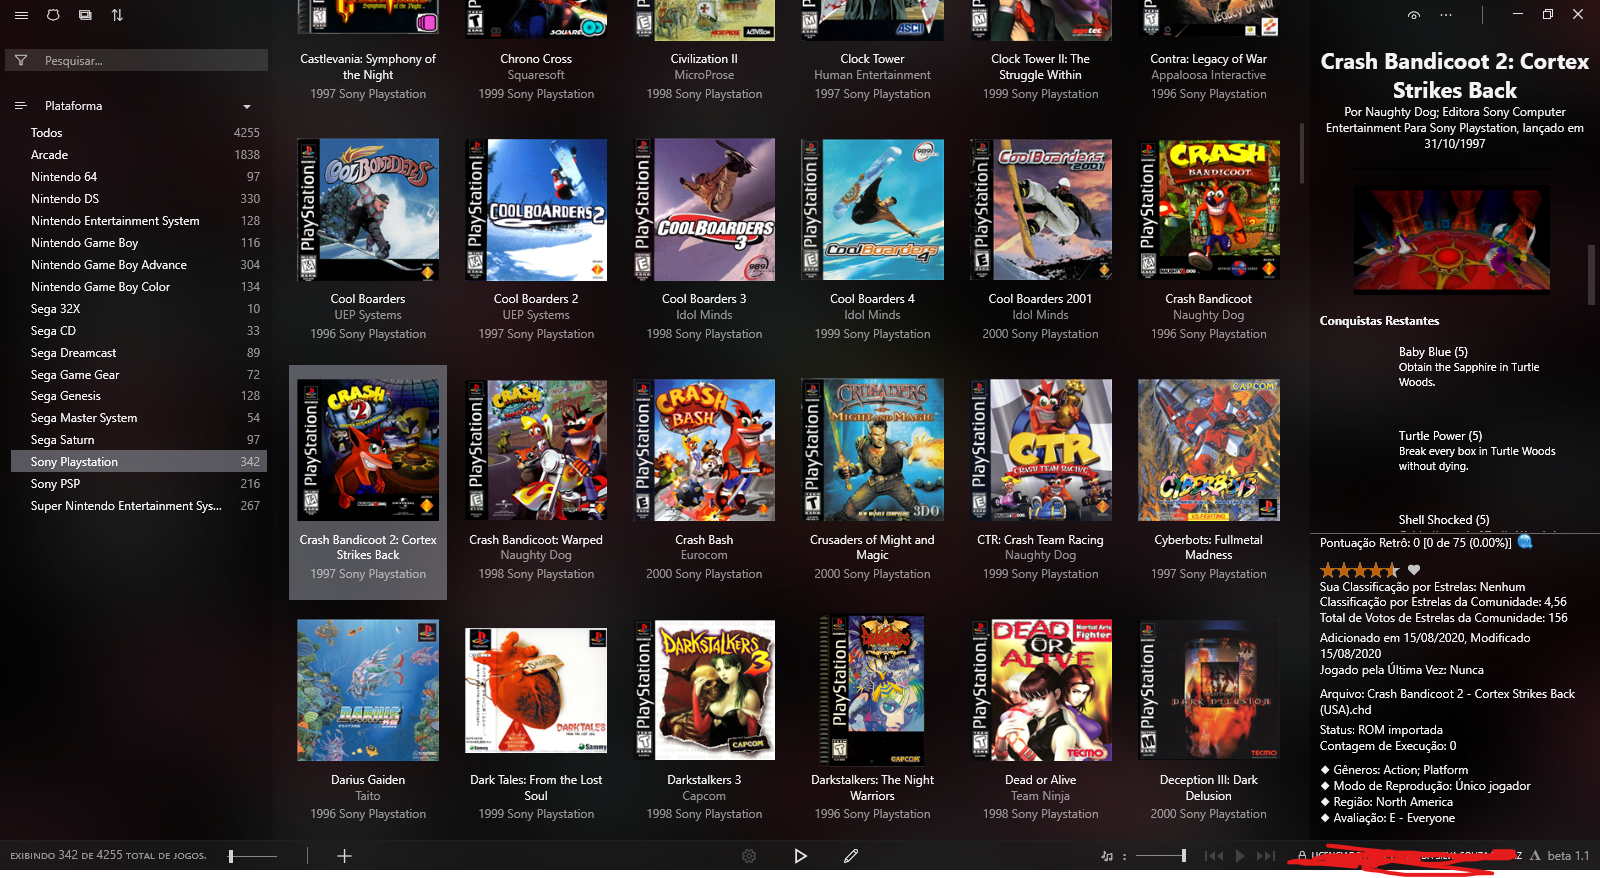
Task: Click the Crash Bandicoot 2 screenshot in details
Action: coord(1452,240)
